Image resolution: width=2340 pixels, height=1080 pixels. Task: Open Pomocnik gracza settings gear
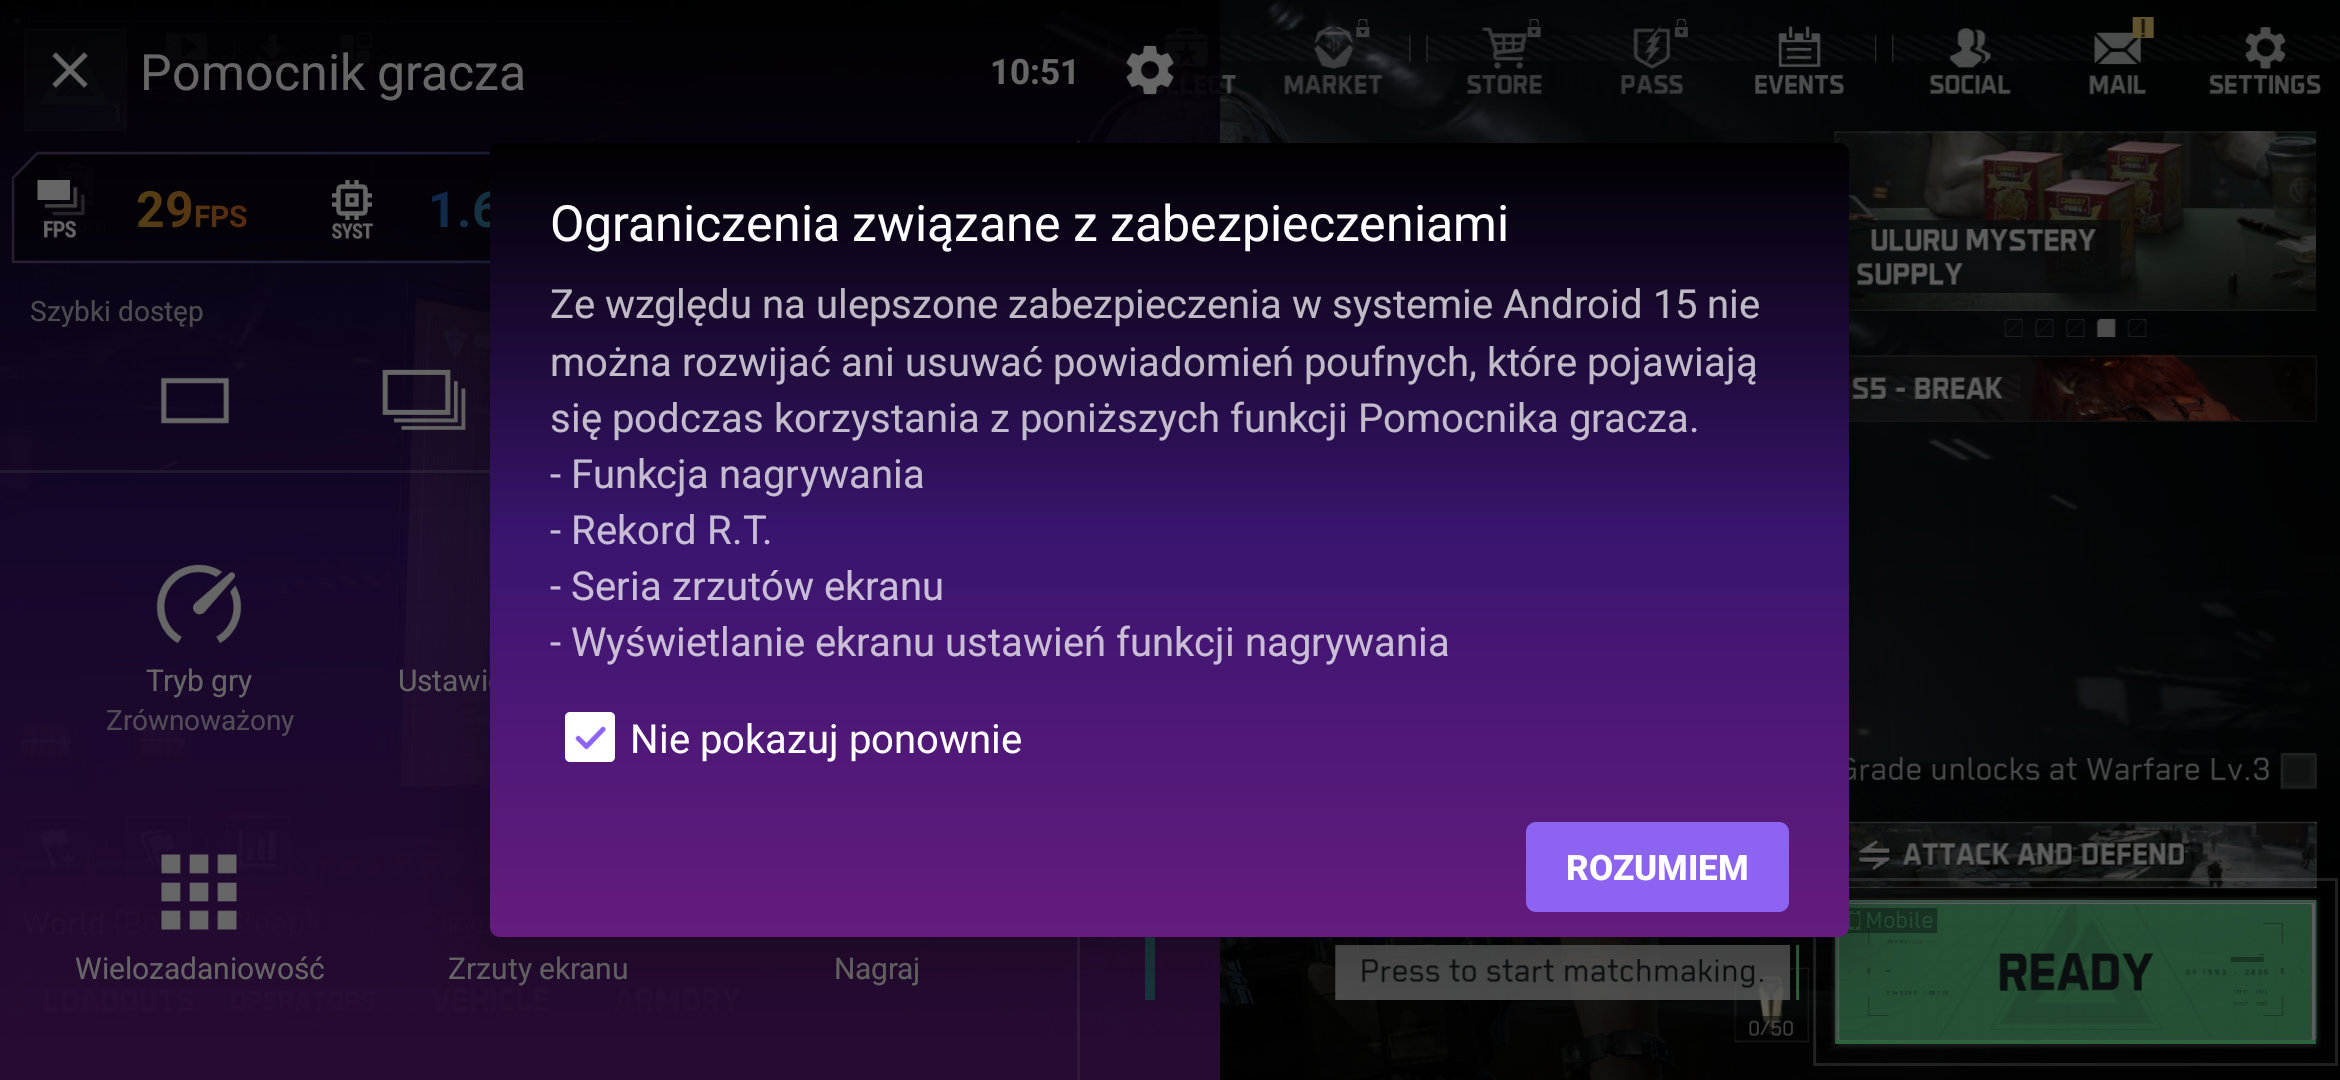tap(1149, 71)
